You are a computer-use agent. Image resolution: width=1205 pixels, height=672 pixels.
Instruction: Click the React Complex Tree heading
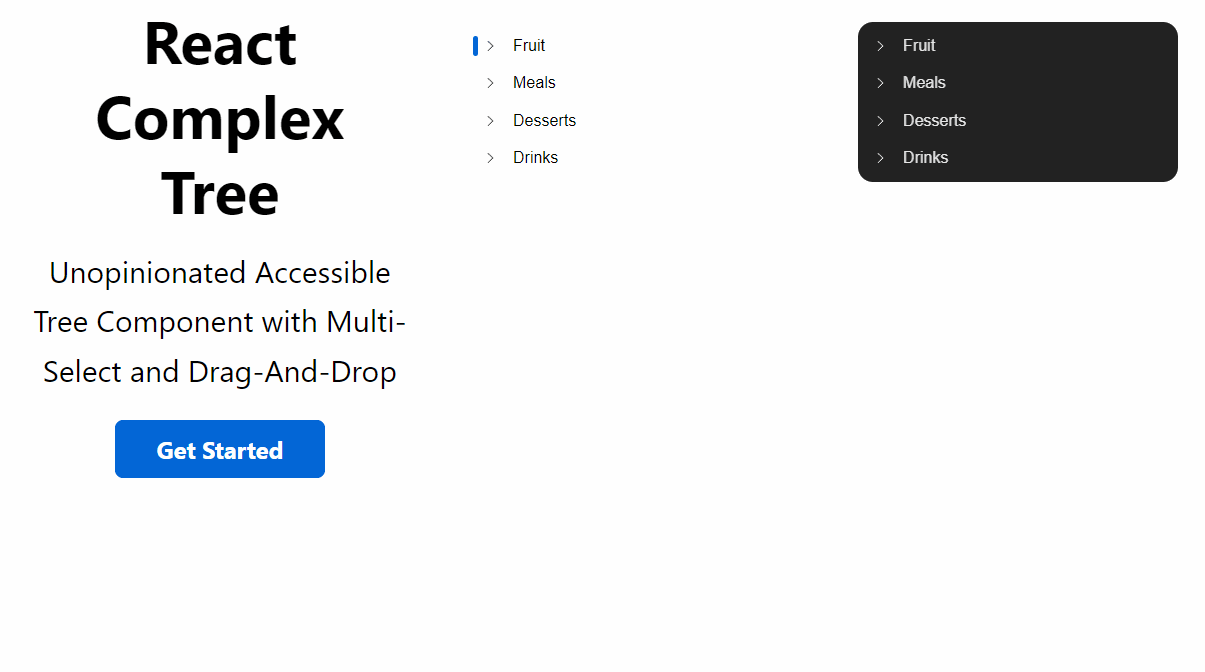220,118
